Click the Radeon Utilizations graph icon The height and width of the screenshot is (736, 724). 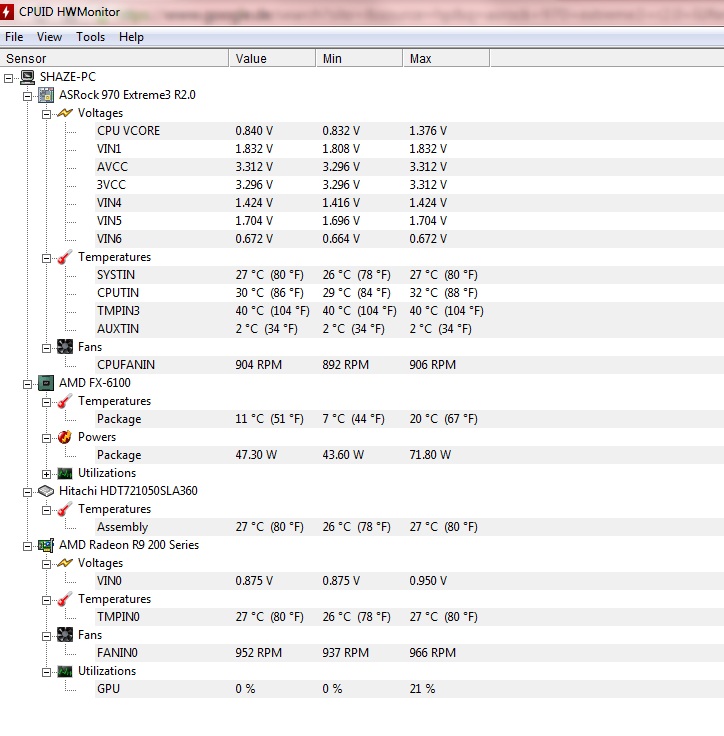[65, 671]
